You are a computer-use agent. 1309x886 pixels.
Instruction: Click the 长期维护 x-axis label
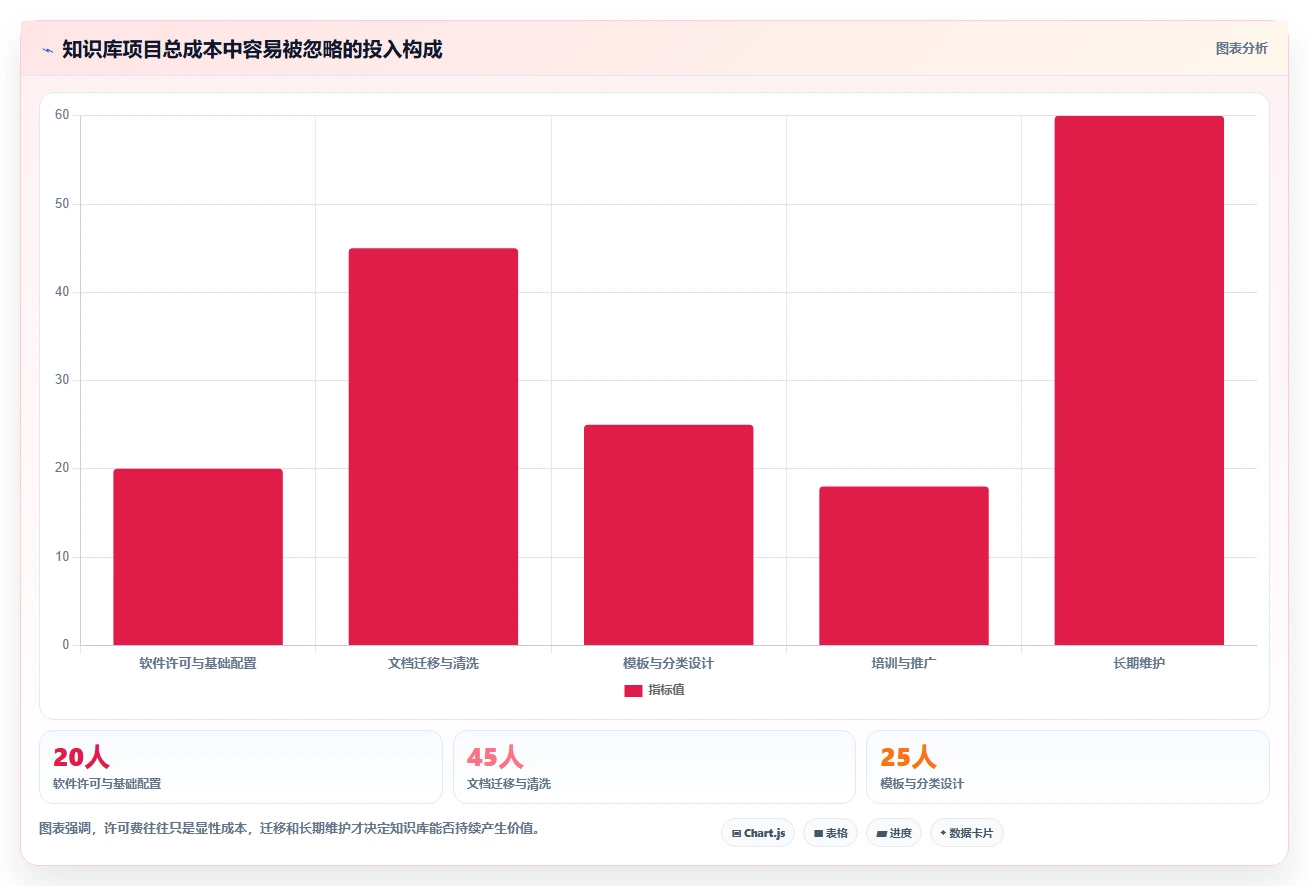pyautogui.click(x=1139, y=663)
